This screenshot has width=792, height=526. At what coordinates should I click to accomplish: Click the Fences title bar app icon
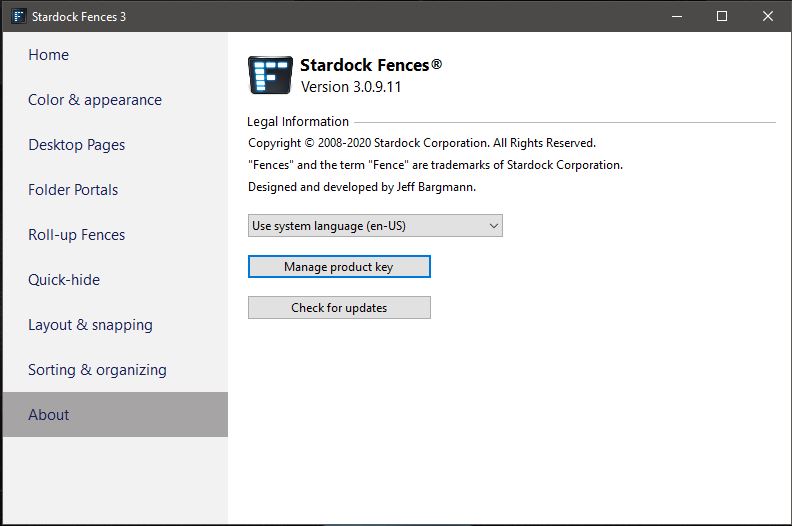pos(19,16)
